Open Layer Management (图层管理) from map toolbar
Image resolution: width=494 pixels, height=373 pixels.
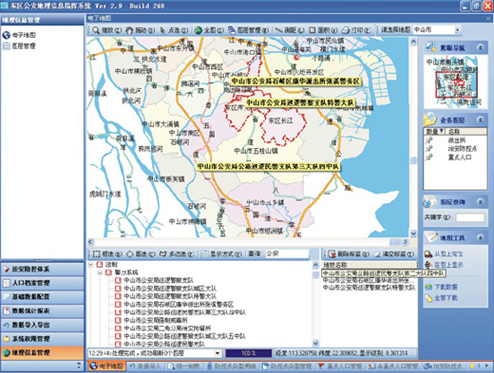[x=248, y=30]
